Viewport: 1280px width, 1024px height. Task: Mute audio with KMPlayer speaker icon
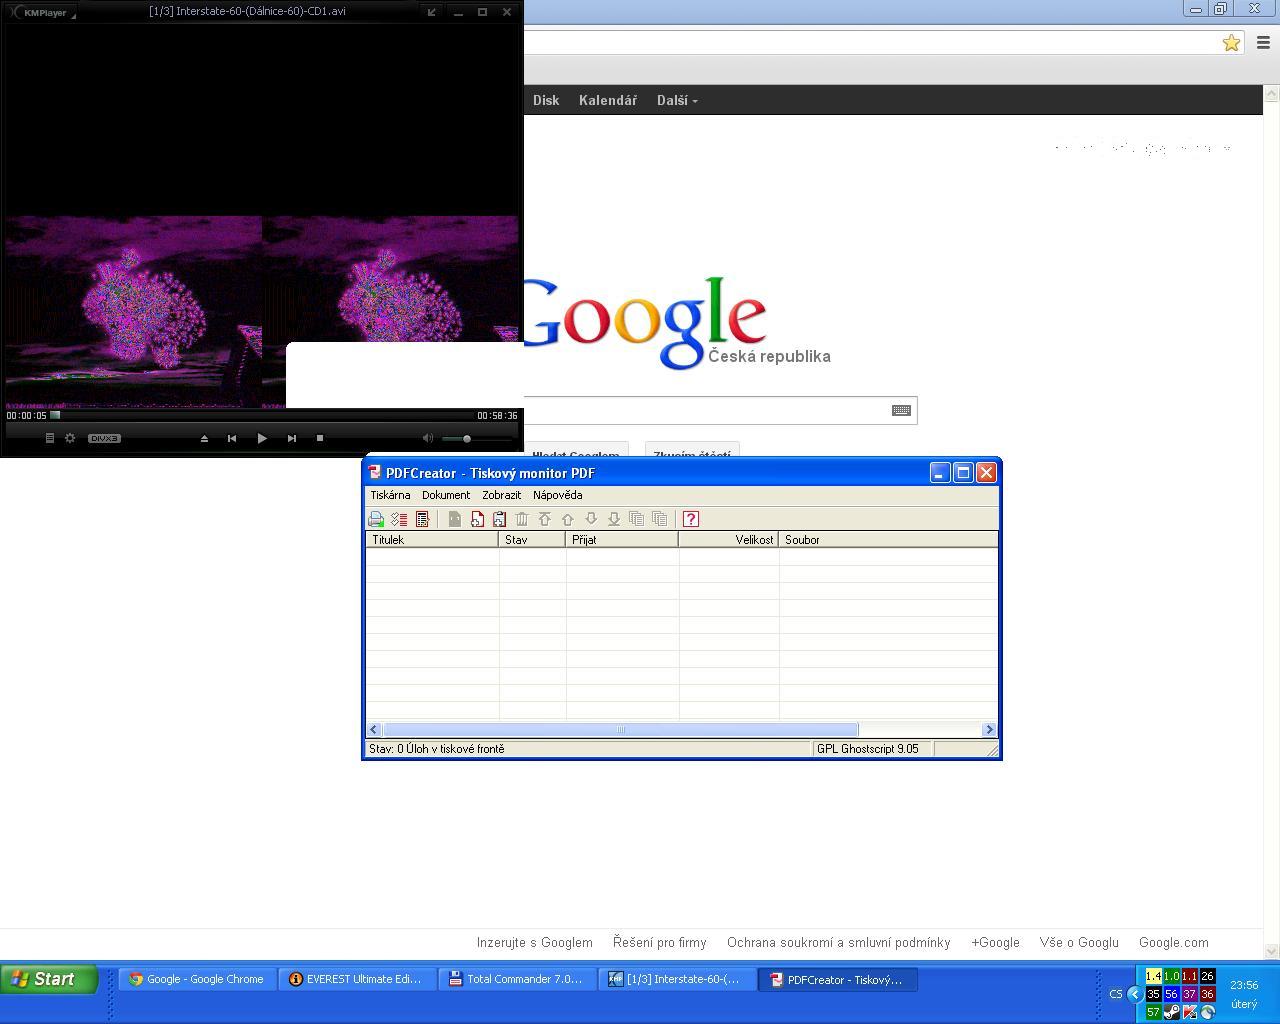click(428, 438)
